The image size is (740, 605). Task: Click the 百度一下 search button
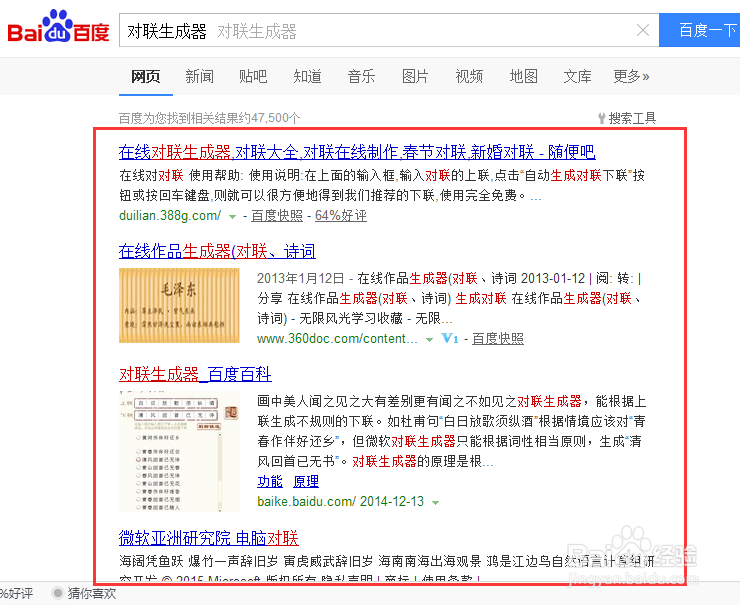pyautogui.click(x=699, y=30)
